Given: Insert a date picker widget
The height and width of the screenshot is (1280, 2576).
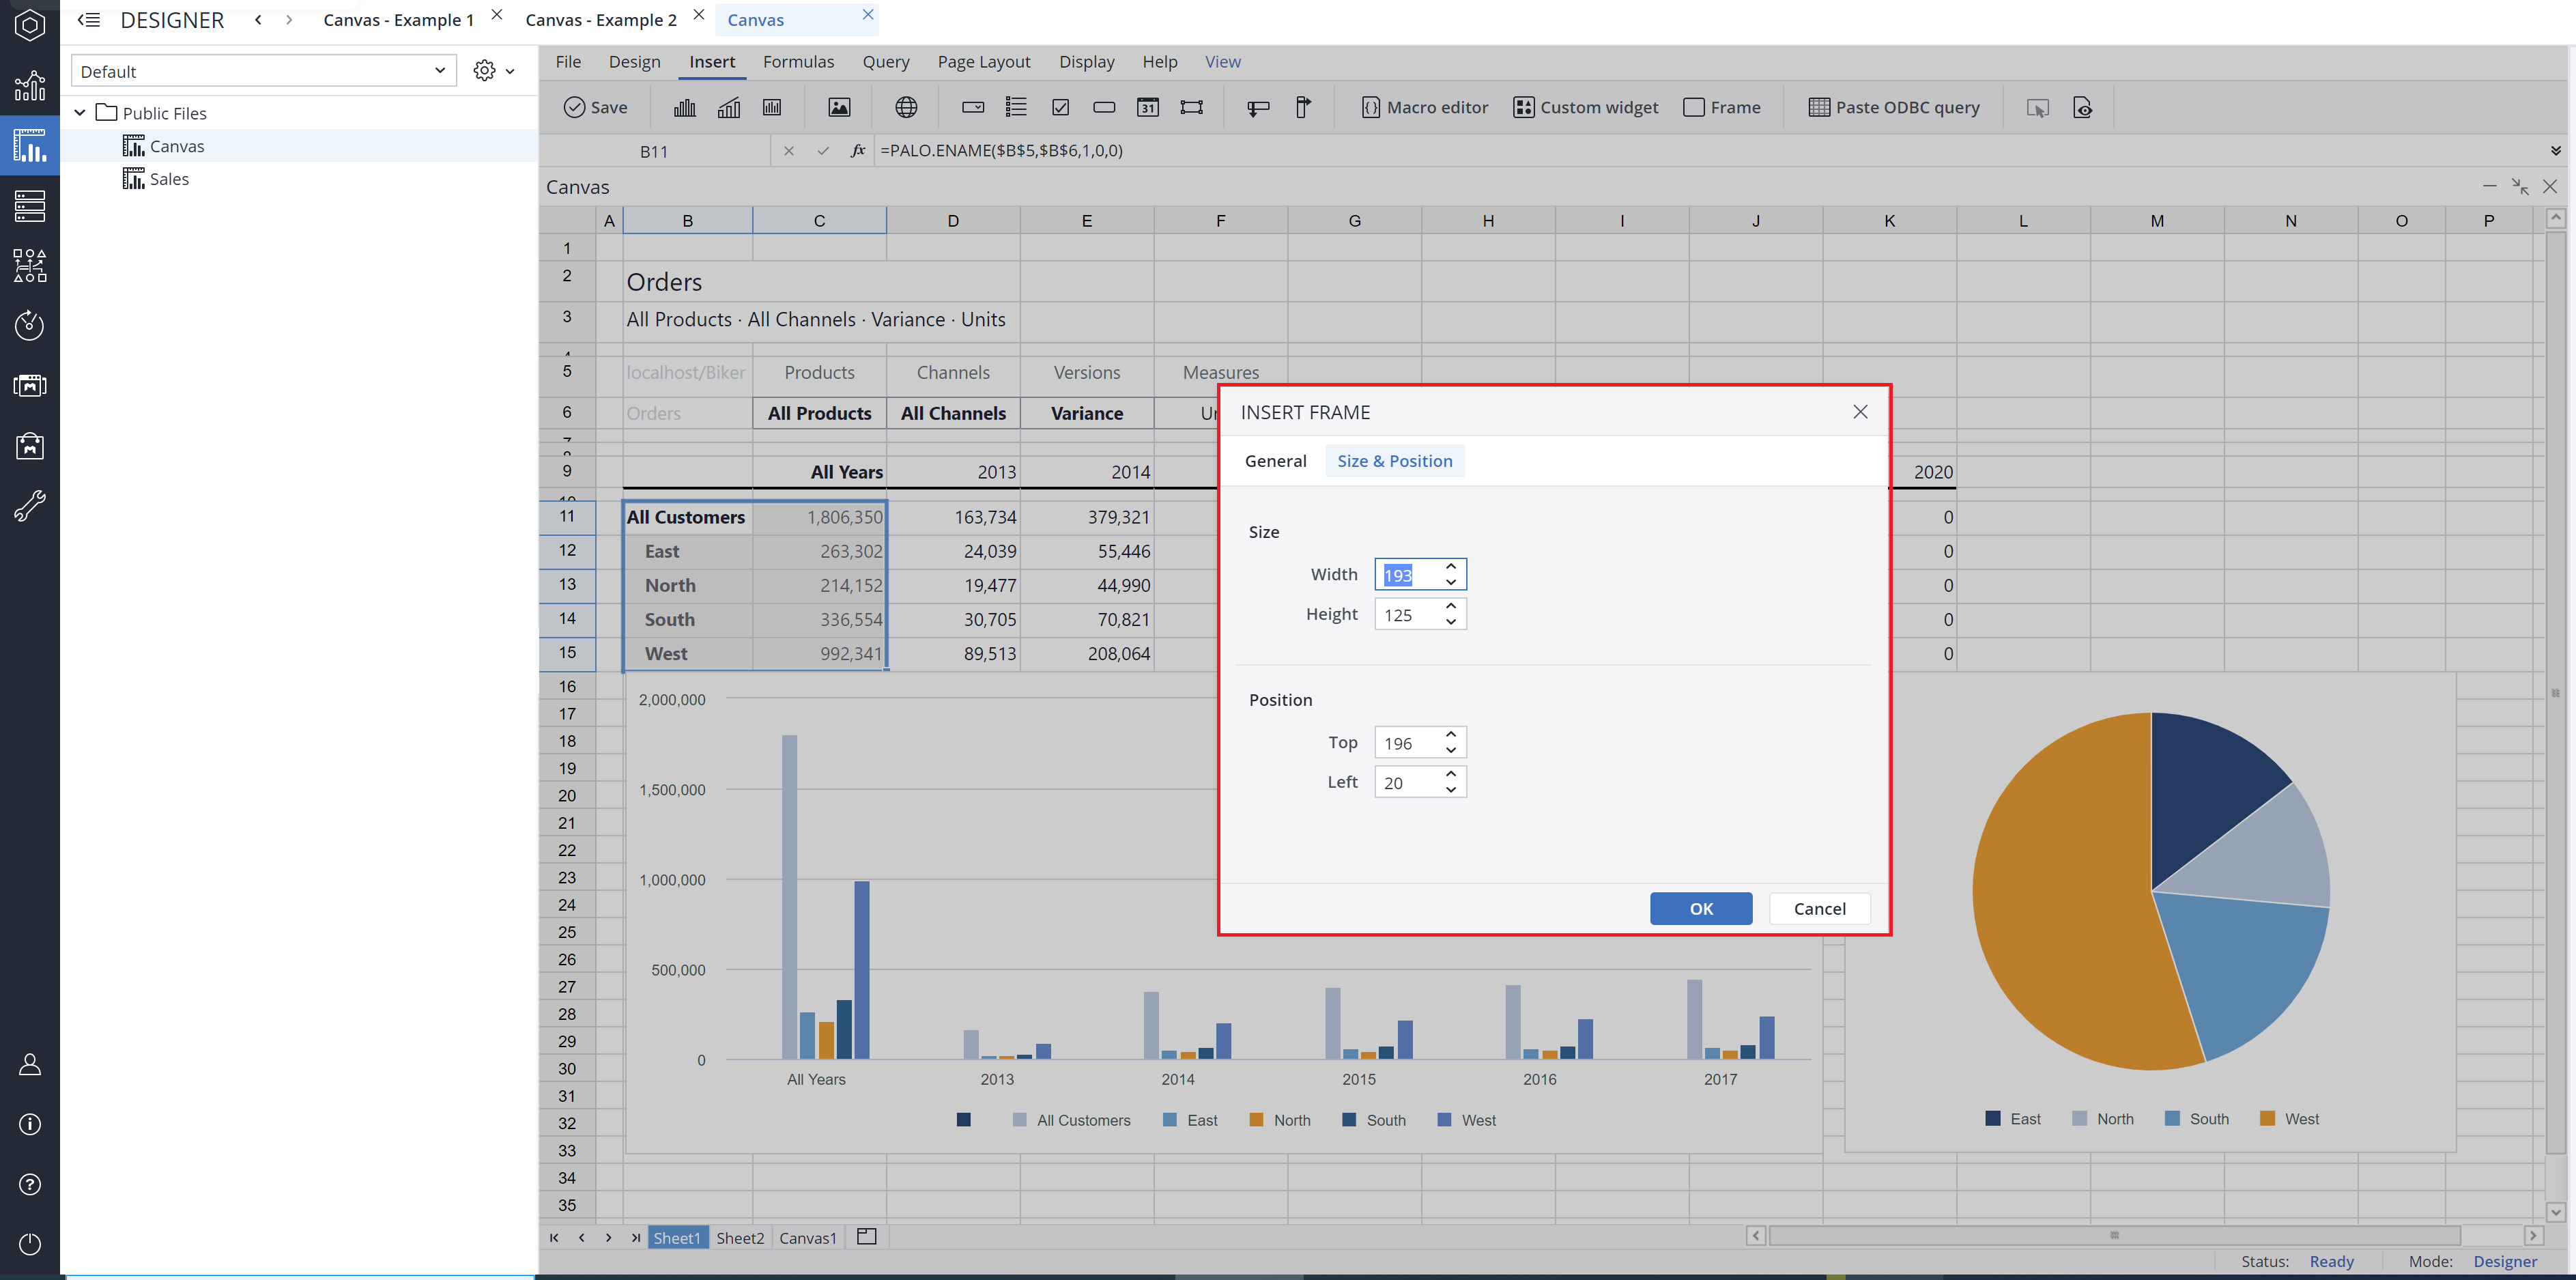Looking at the screenshot, I should click(x=1148, y=107).
